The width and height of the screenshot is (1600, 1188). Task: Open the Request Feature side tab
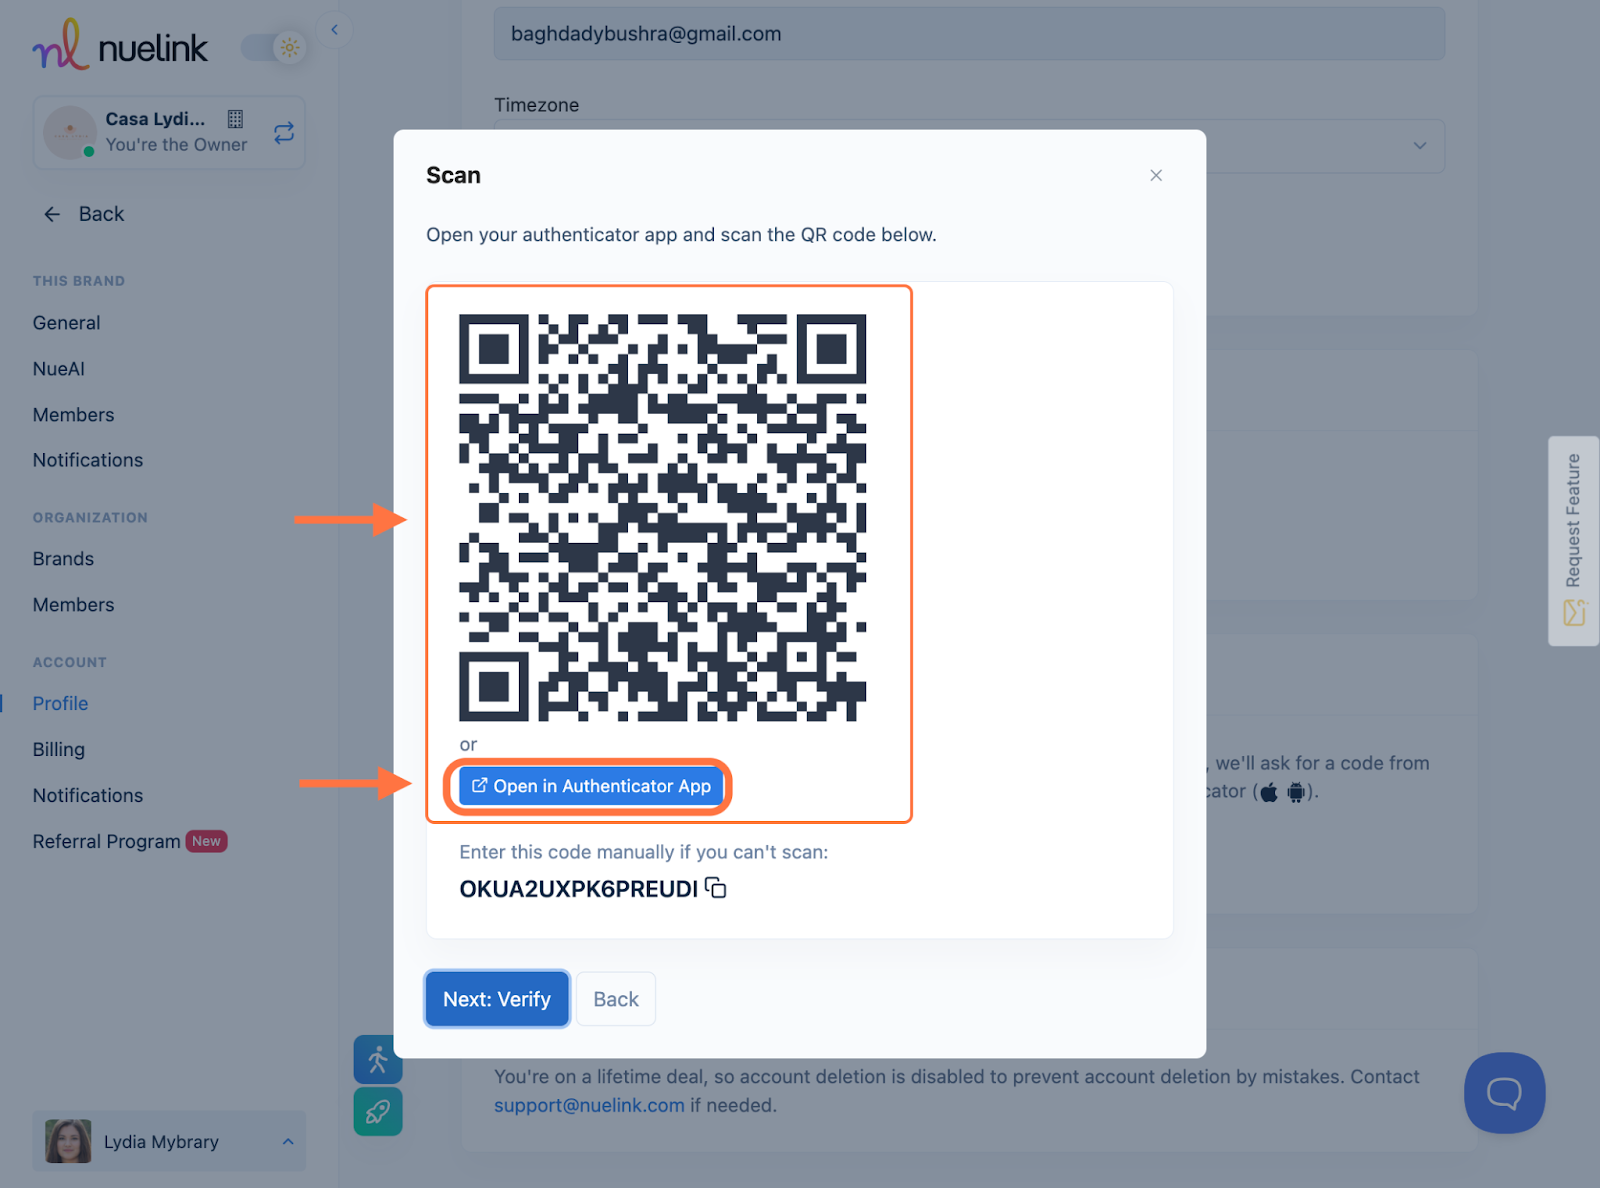pos(1574,541)
